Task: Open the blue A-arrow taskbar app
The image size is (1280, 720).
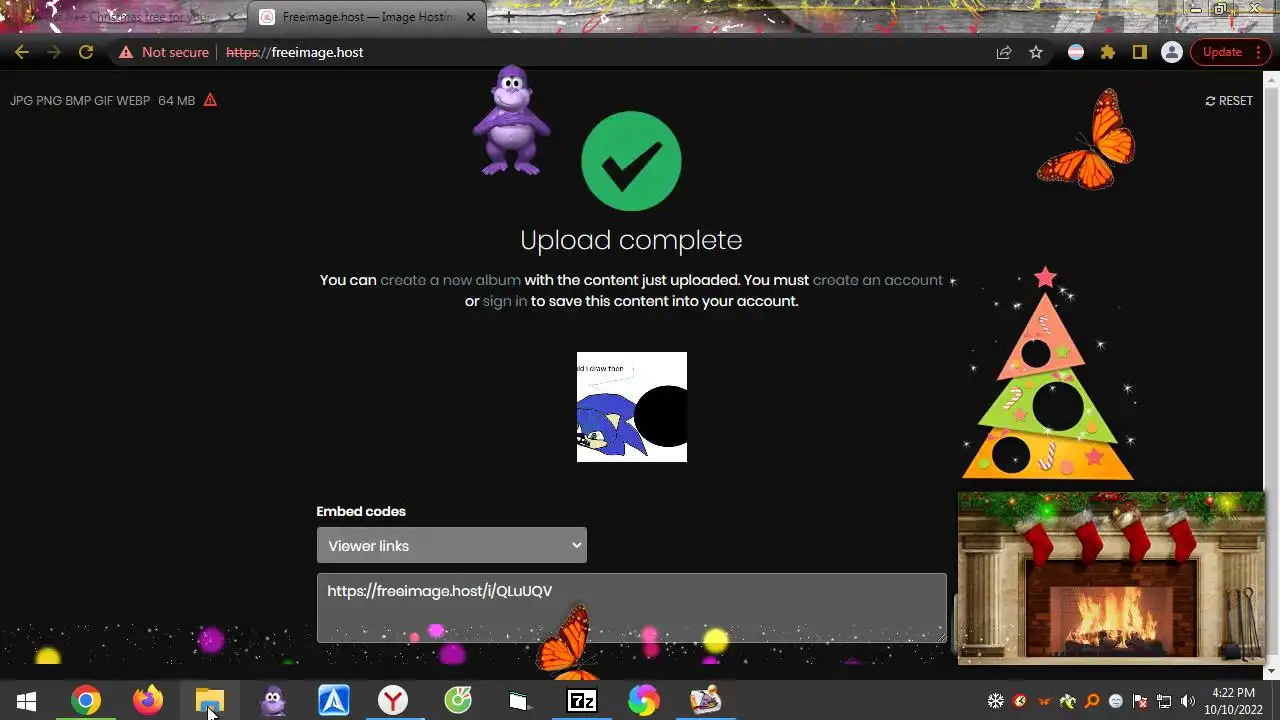Action: coord(334,701)
